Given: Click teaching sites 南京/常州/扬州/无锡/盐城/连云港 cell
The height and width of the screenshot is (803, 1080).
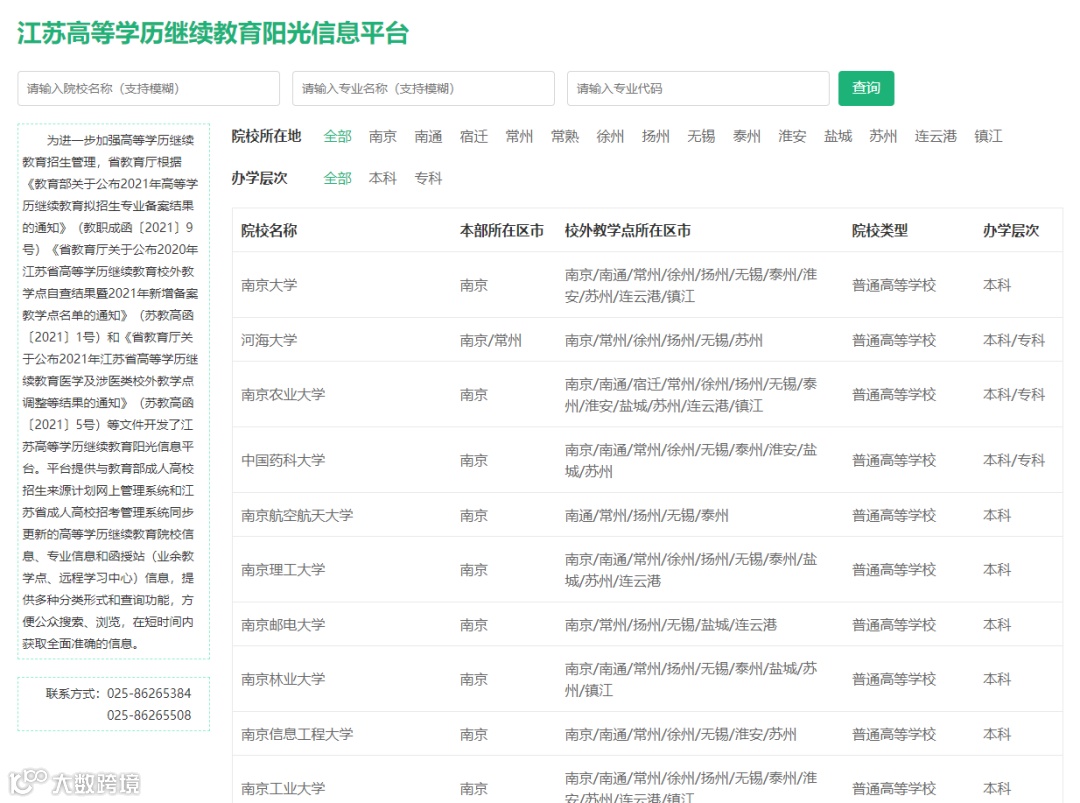Looking at the screenshot, I should click(x=671, y=625).
